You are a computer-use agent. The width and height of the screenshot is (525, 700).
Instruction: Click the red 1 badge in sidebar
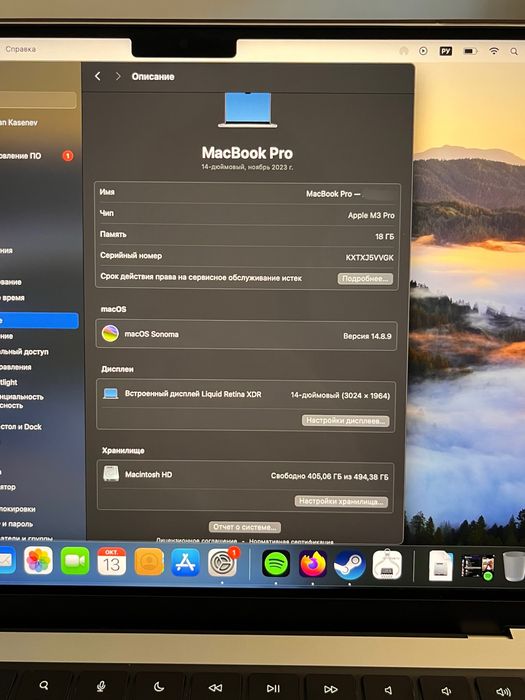coord(67,156)
